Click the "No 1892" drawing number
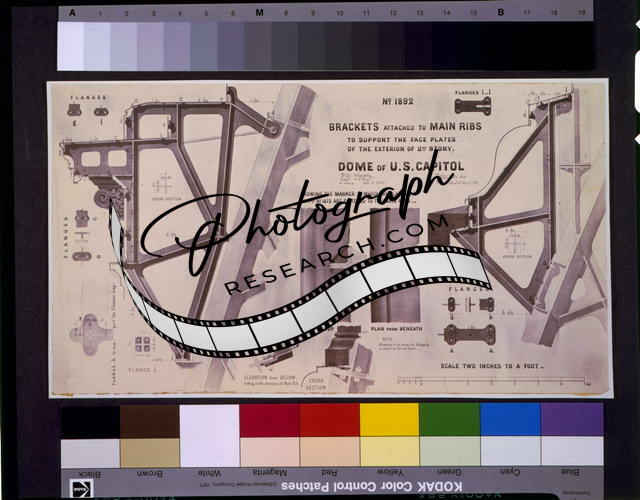This screenshot has width=640, height=500. tap(399, 104)
